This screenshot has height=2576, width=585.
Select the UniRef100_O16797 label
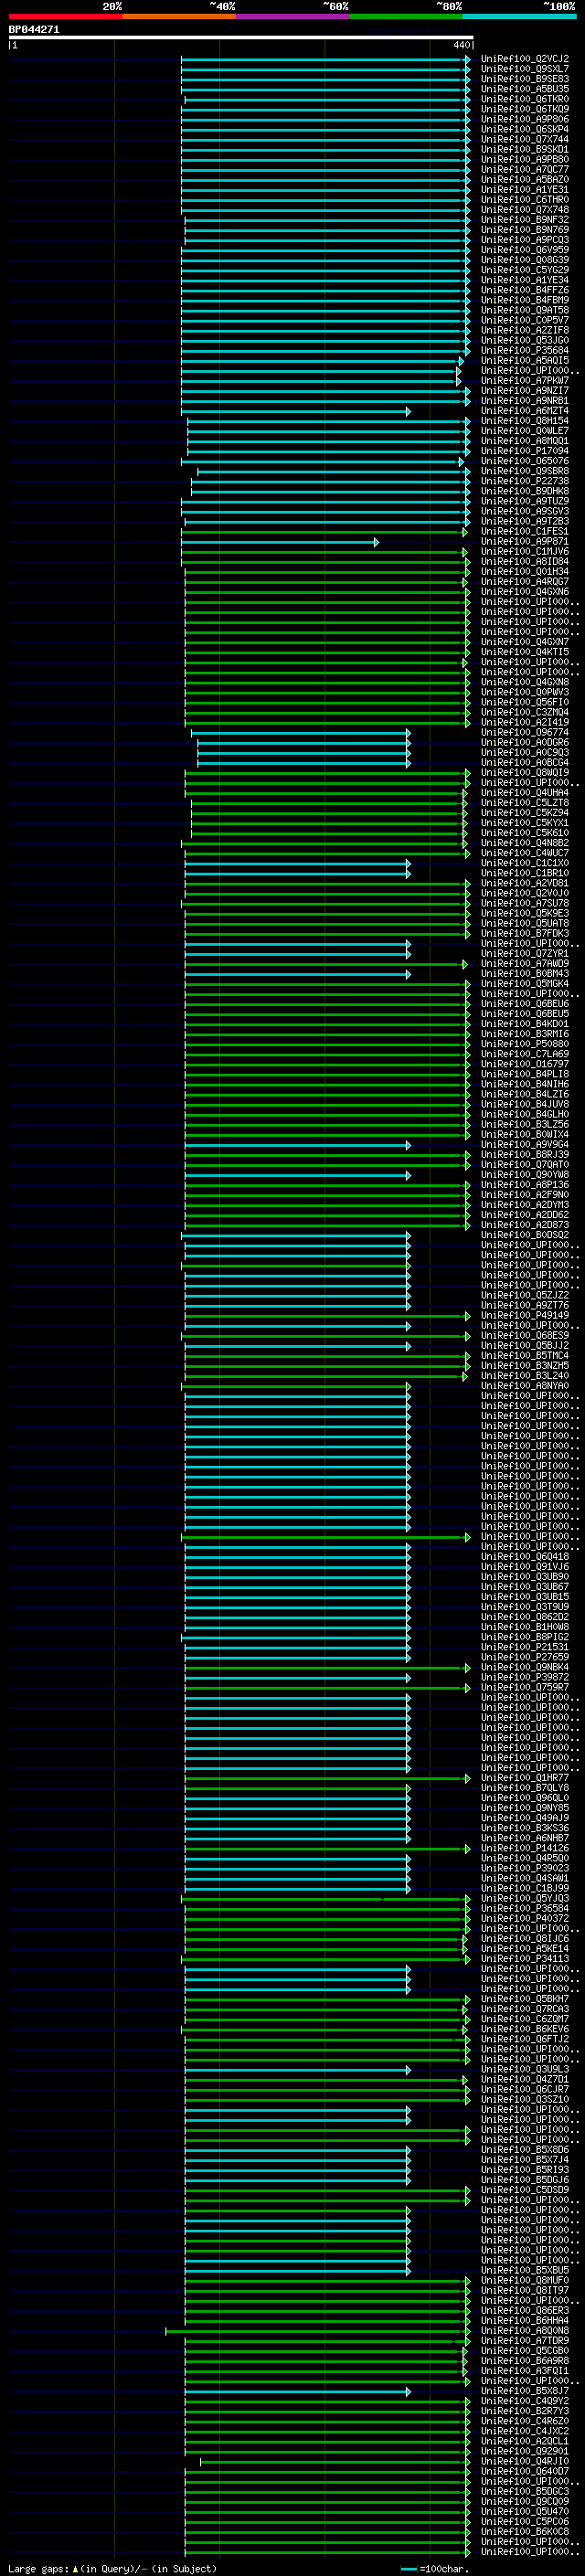click(525, 1064)
